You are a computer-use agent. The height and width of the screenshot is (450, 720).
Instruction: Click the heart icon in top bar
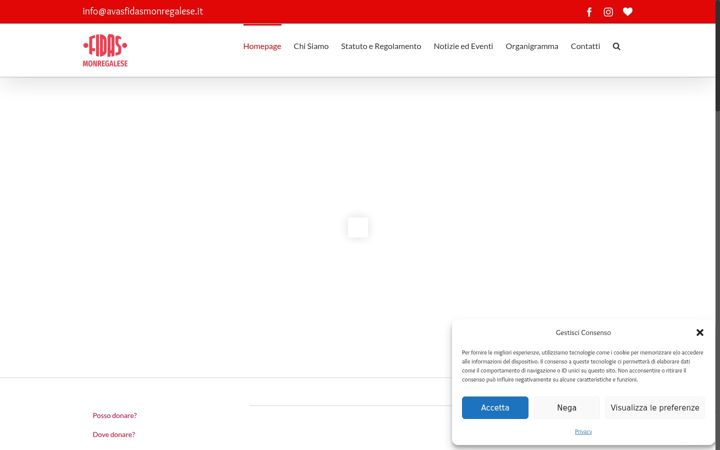(628, 11)
